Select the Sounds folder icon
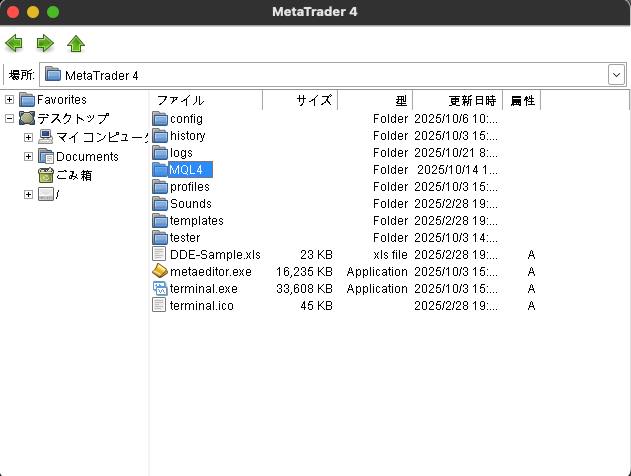Image resolution: width=631 pixels, height=476 pixels. pyautogui.click(x=160, y=204)
